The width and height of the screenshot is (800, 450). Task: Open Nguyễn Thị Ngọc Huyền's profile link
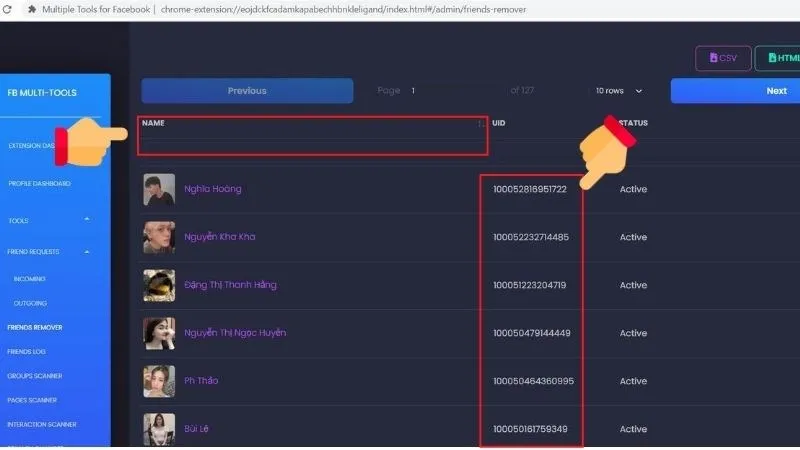(235, 333)
